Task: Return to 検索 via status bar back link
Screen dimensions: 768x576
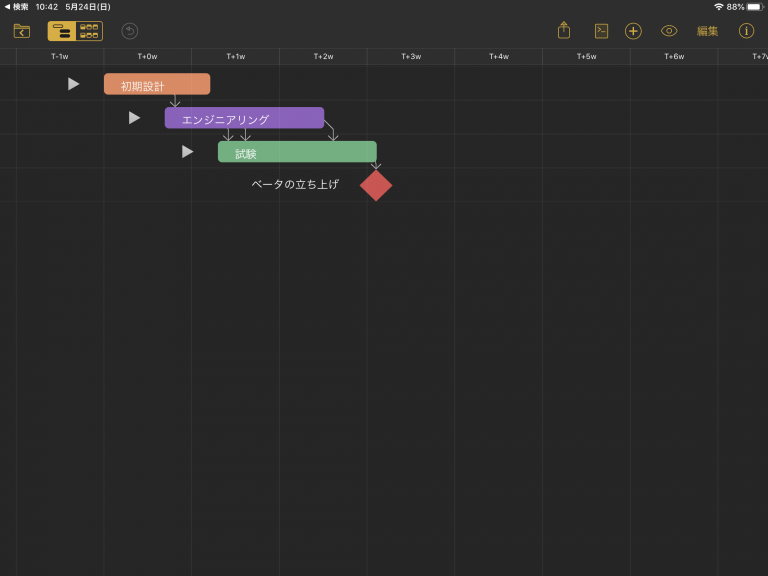Action: point(16,7)
